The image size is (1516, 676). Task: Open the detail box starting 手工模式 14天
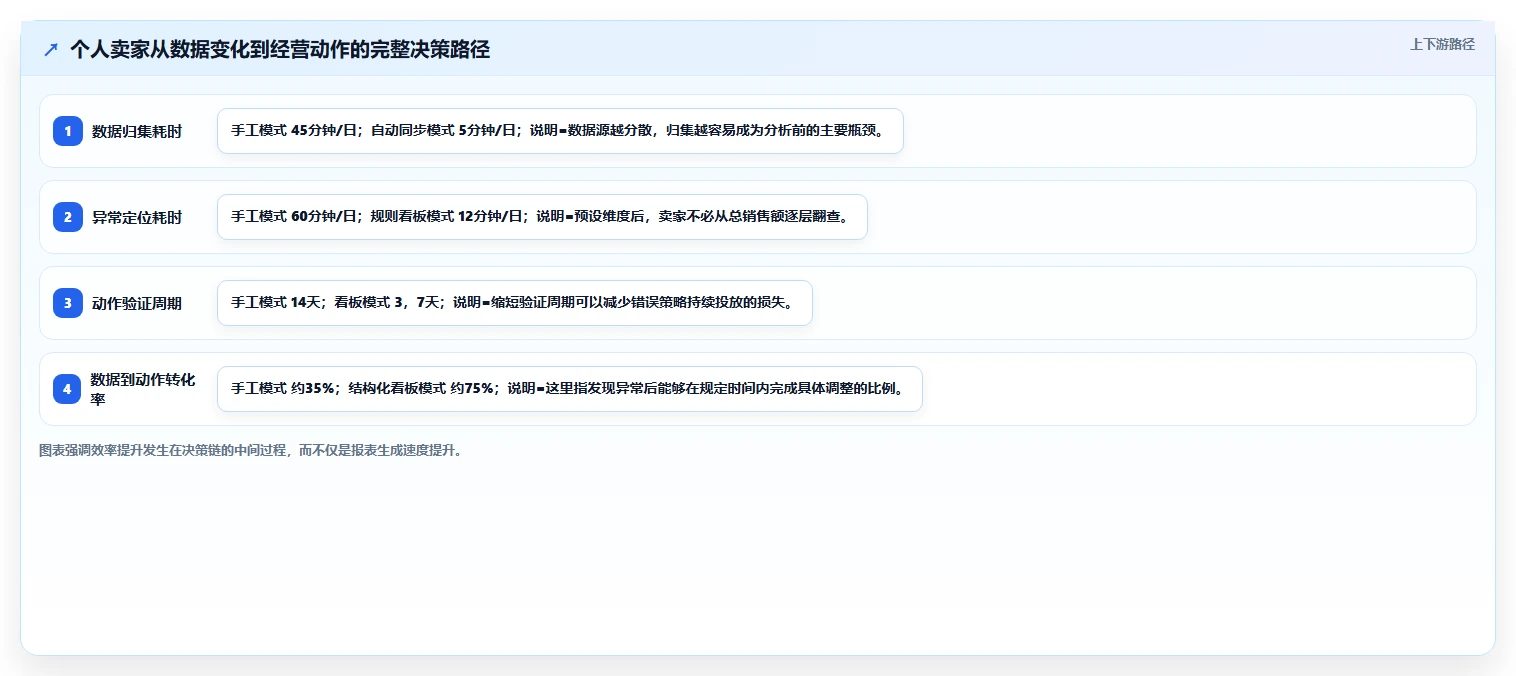click(515, 303)
